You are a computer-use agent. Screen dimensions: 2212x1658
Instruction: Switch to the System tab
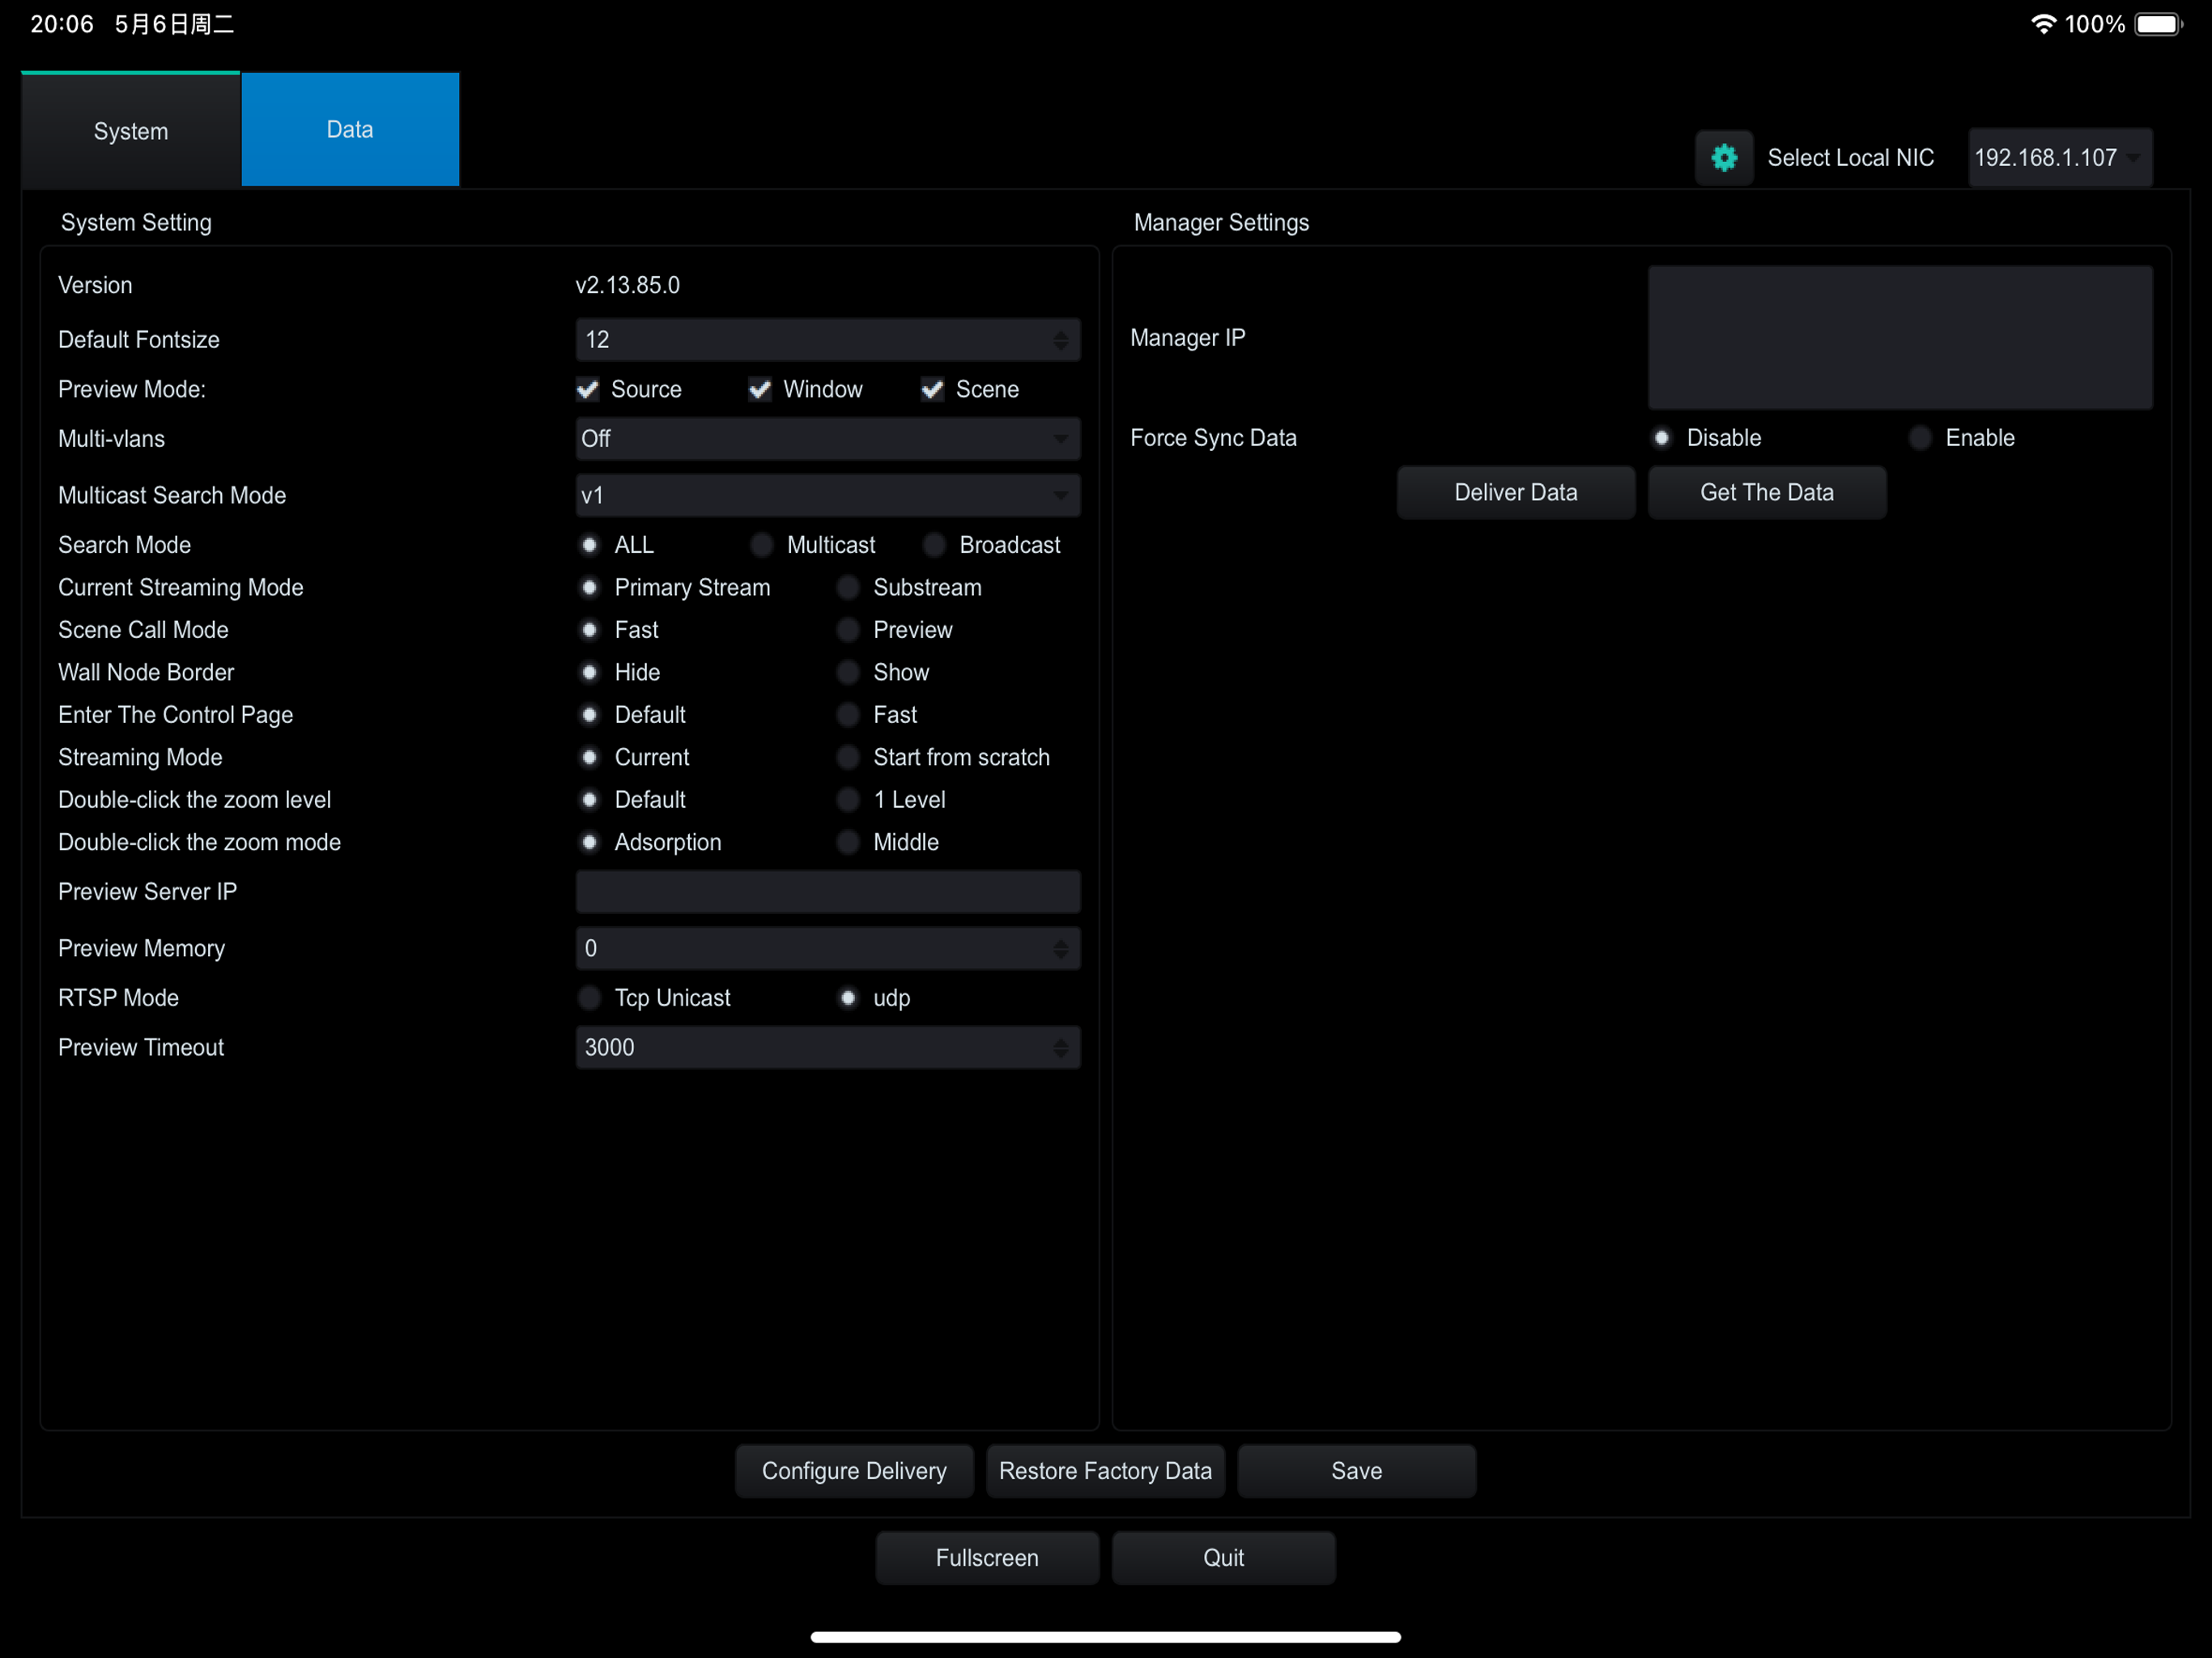tap(131, 130)
